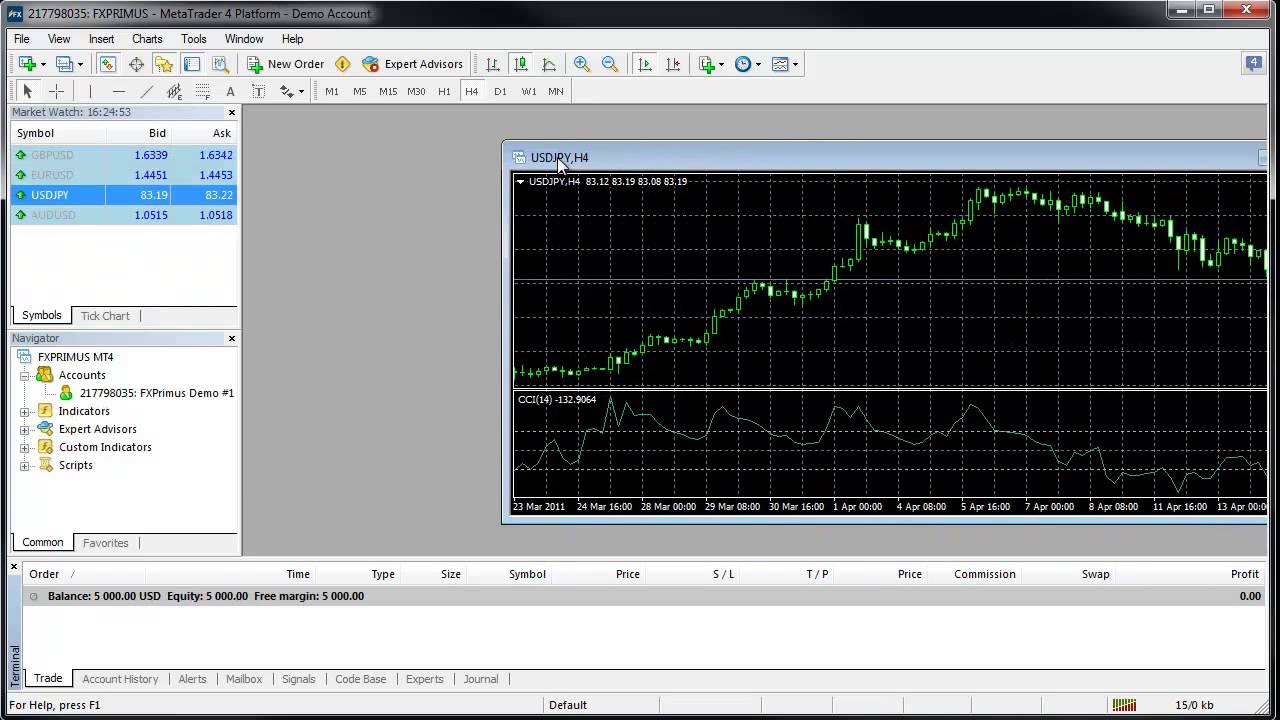Sort orders by Profit column
Screen dimensions: 1280x720
click(1244, 574)
